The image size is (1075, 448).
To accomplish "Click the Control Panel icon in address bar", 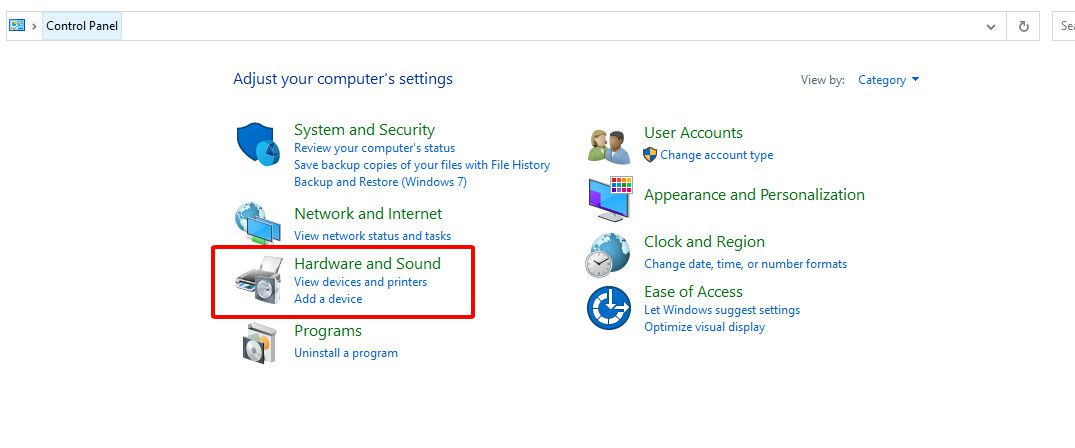I will [17, 26].
